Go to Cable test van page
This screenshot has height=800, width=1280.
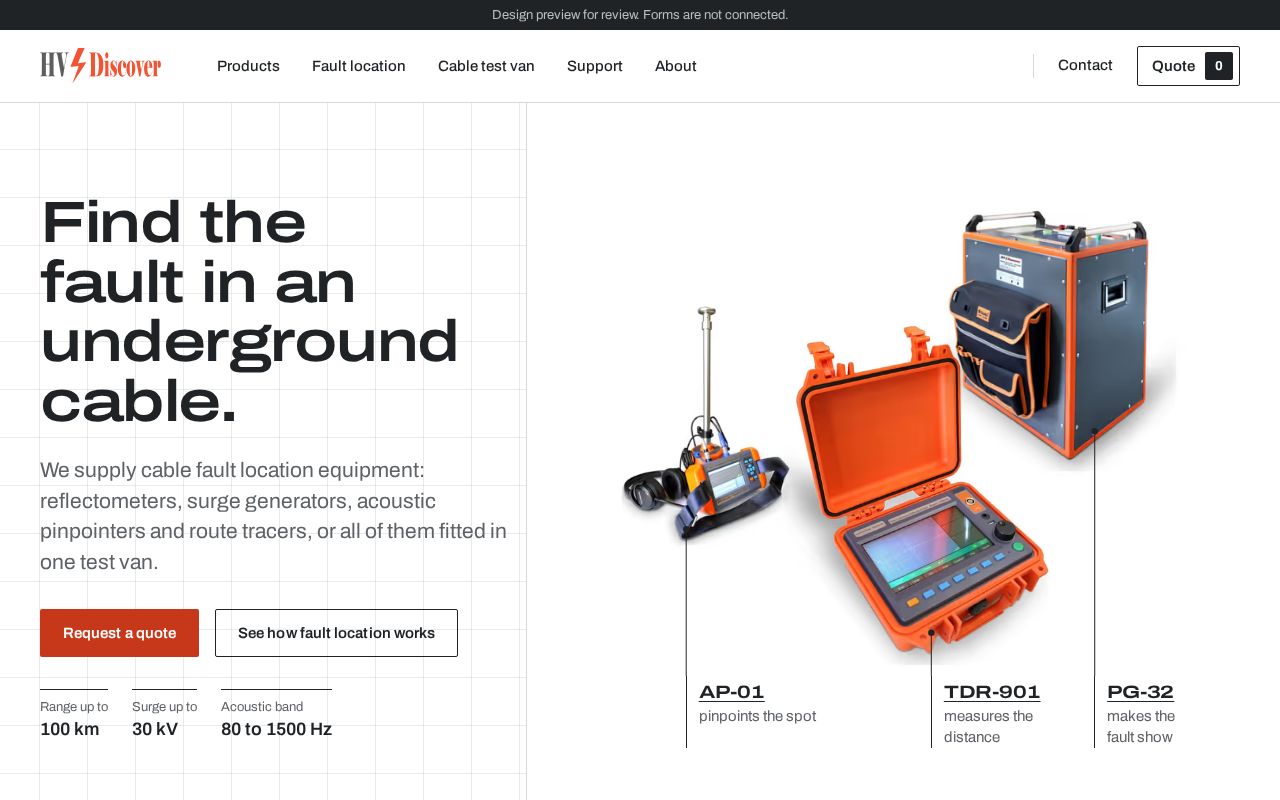[486, 66]
